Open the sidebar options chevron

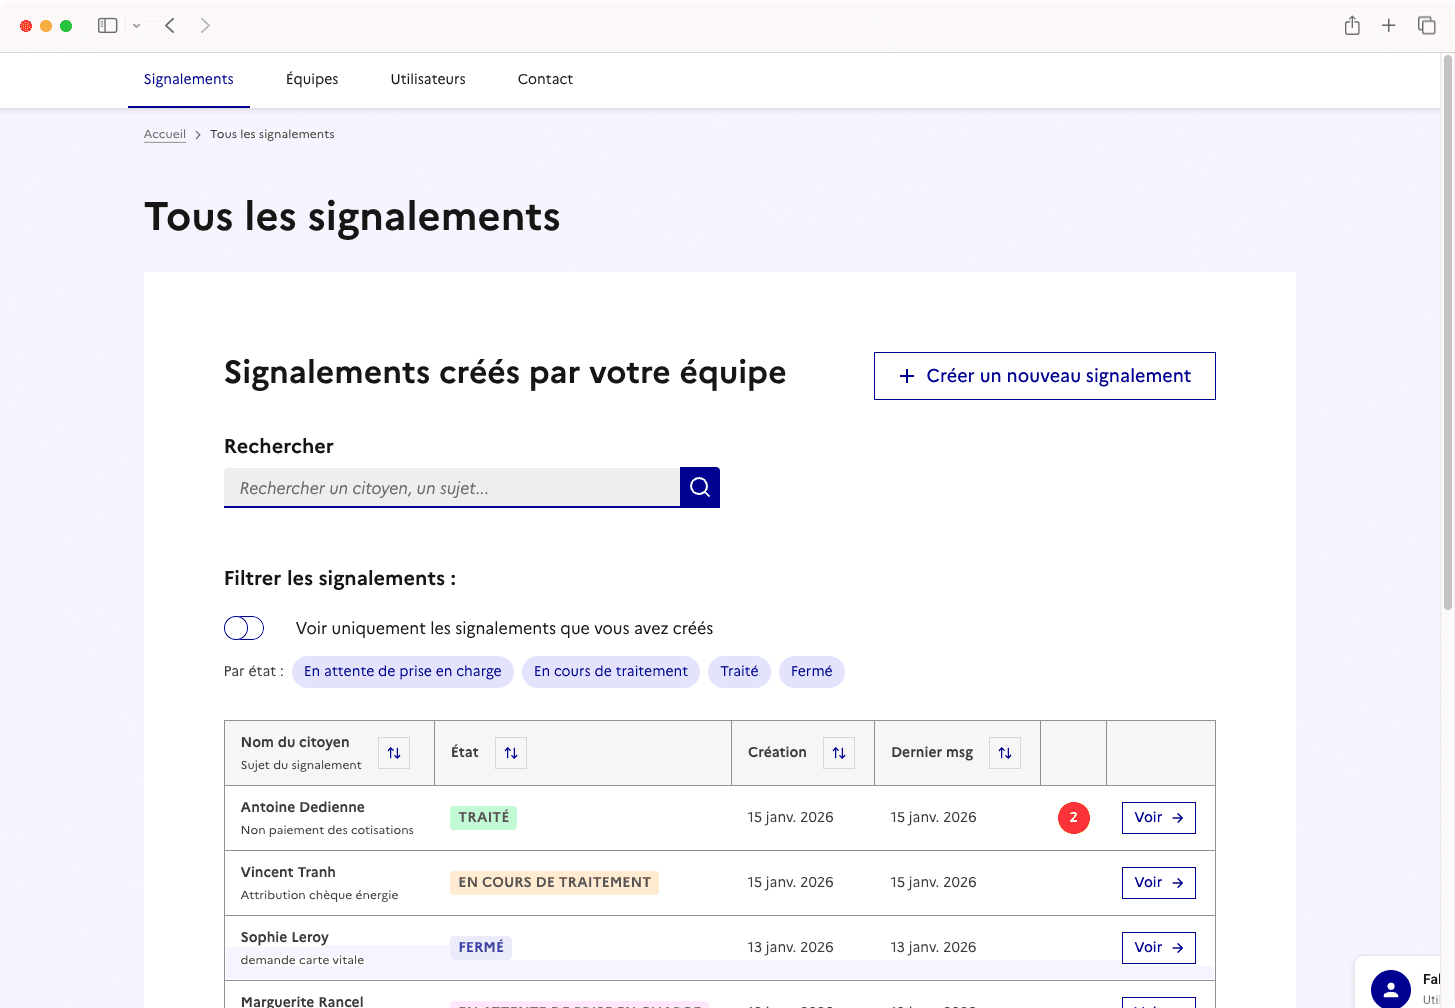[137, 25]
